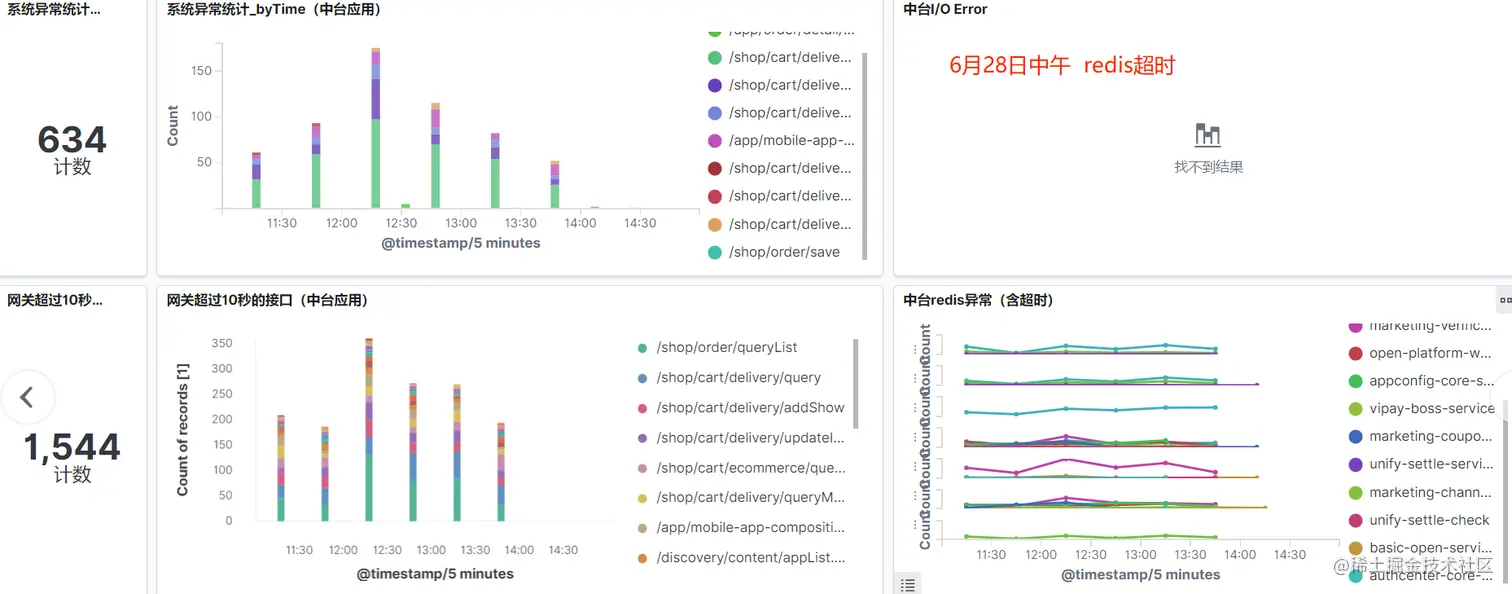This screenshot has width=1512, height=594.
Task: Select dark purple /shop/cart/delive... legend dot
Action: (x=715, y=85)
